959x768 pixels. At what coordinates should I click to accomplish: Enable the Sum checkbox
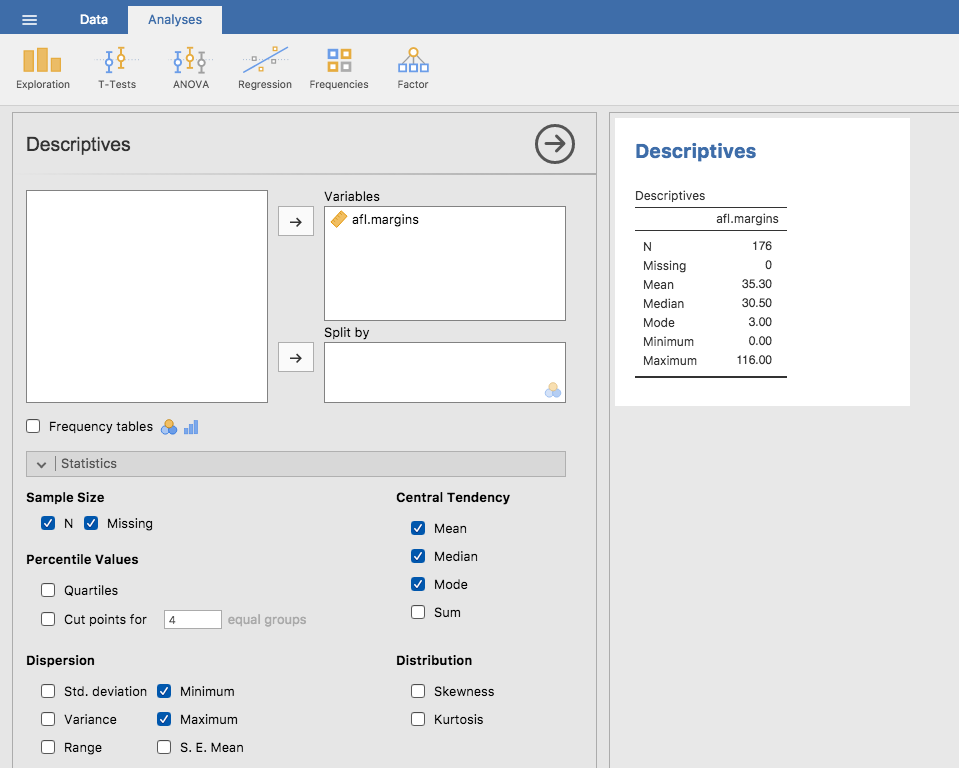418,612
